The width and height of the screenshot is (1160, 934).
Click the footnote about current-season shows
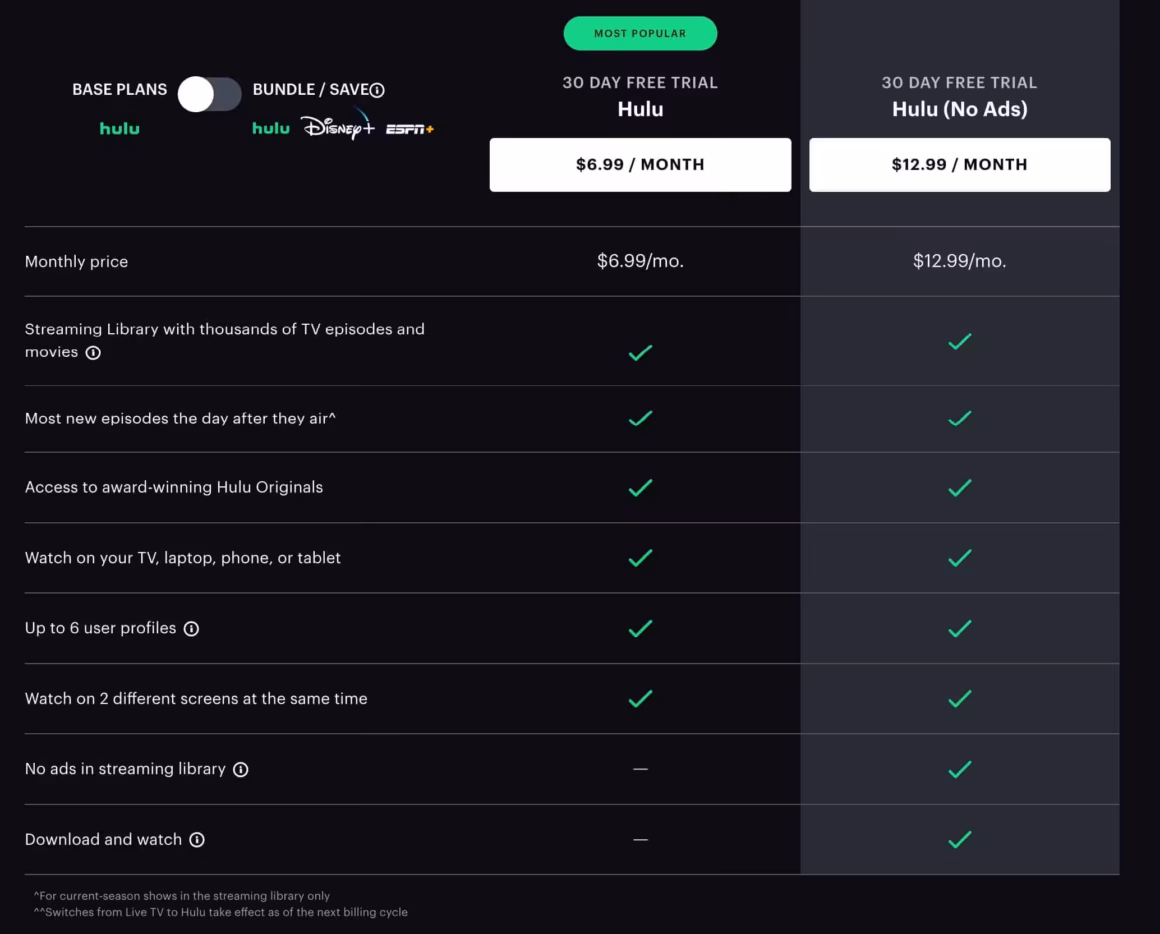(x=177, y=895)
